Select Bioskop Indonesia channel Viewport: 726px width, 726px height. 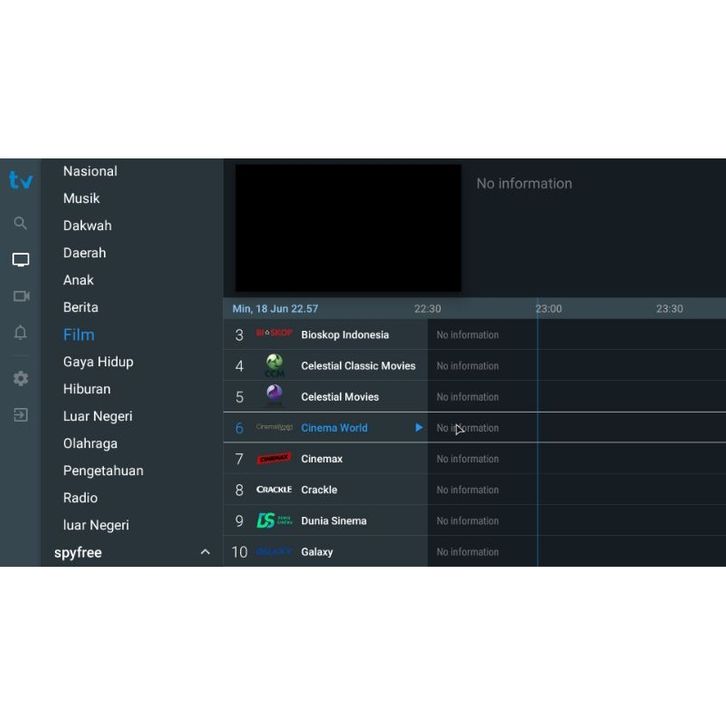coord(344,335)
